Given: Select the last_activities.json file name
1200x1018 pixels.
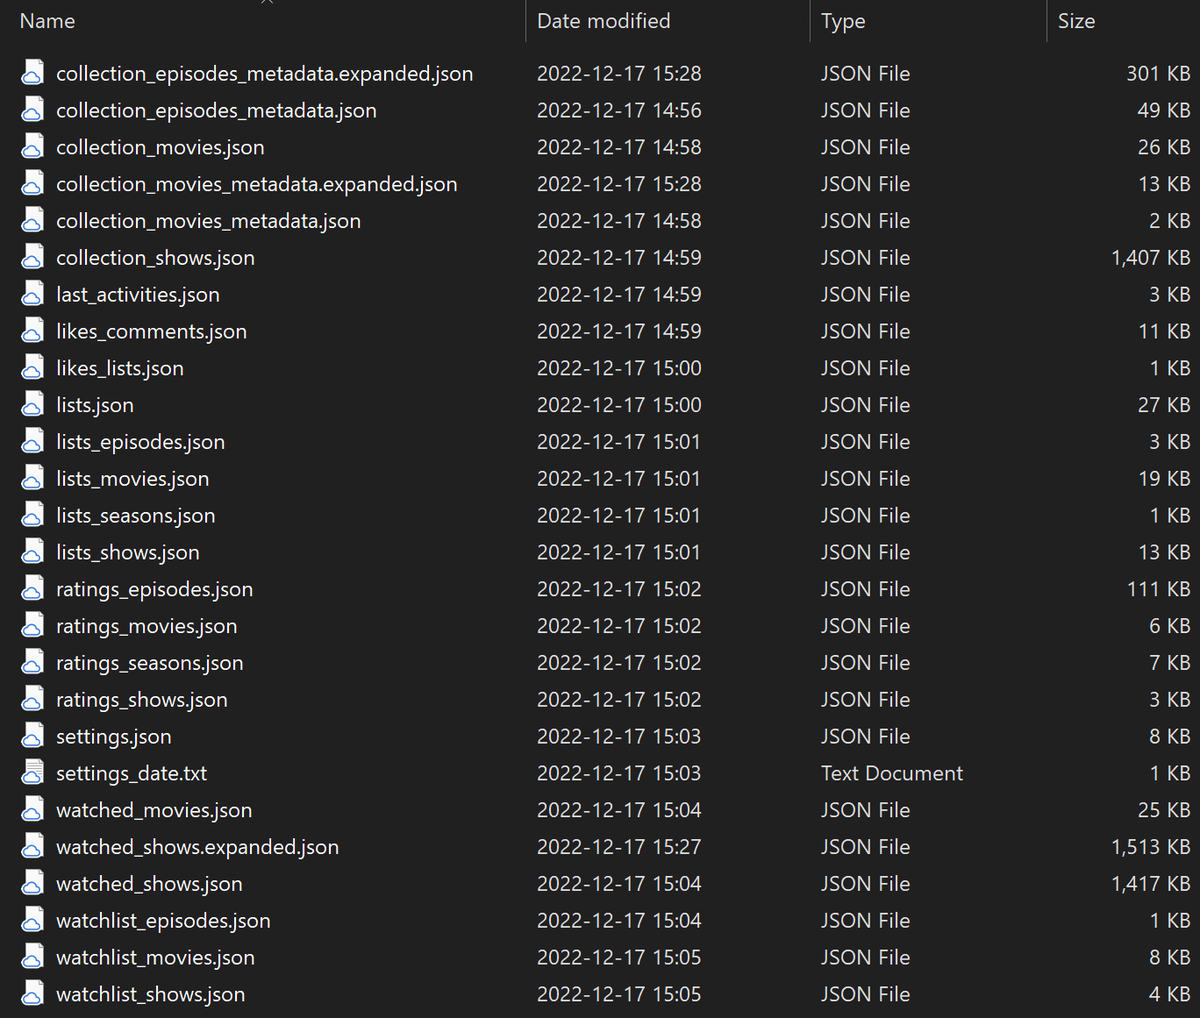Looking at the screenshot, I should tap(137, 295).
